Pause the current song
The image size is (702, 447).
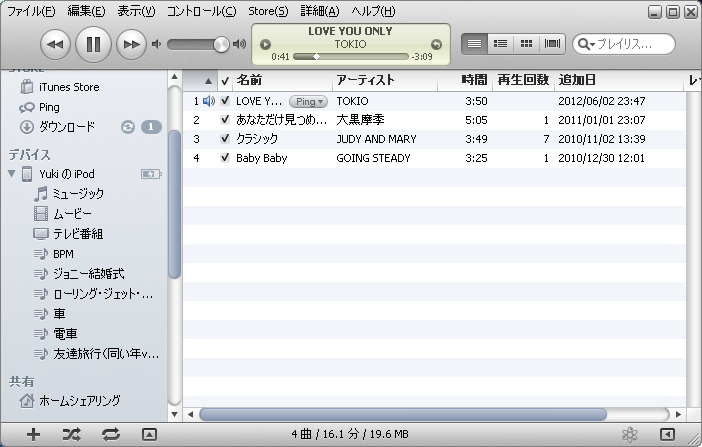tap(93, 44)
